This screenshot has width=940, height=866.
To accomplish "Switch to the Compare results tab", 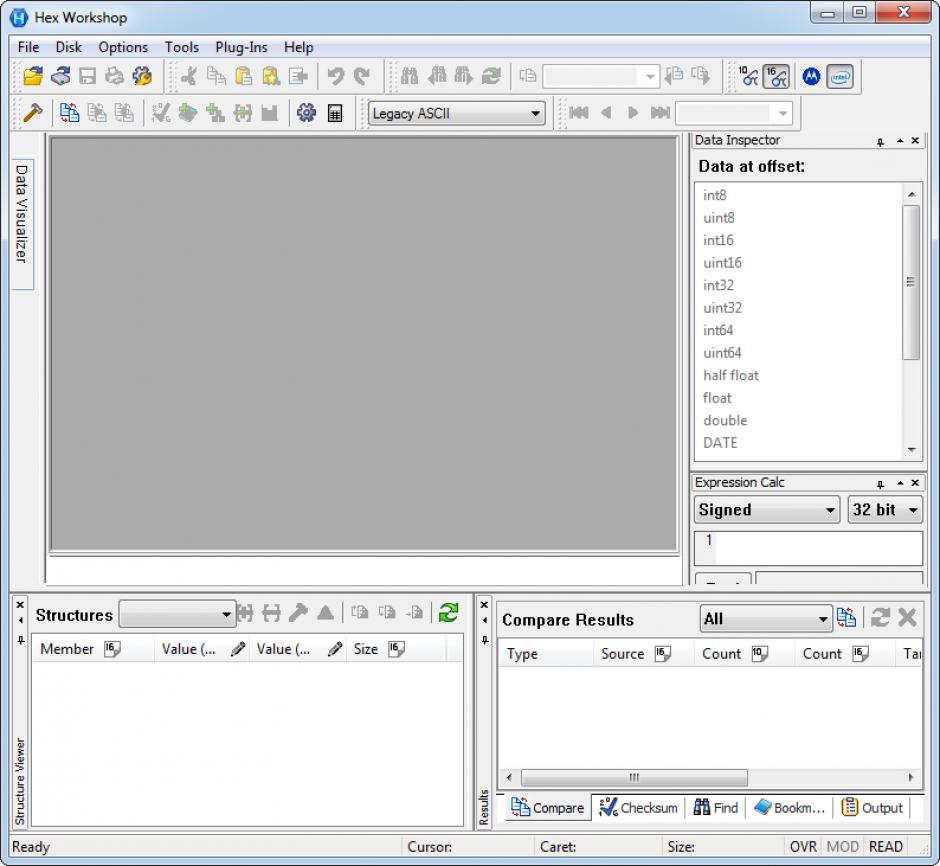I will point(547,808).
